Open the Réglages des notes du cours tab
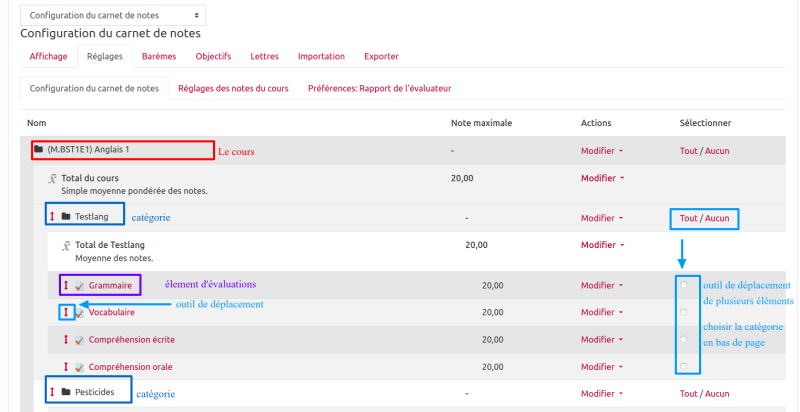Image resolution: width=800 pixels, height=412 pixels. [233, 88]
